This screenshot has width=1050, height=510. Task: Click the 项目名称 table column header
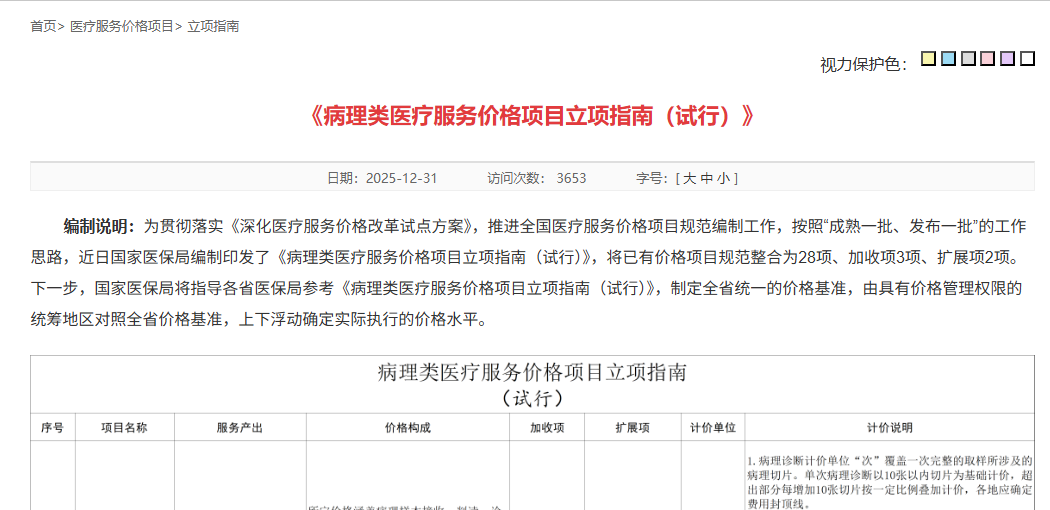point(124,427)
